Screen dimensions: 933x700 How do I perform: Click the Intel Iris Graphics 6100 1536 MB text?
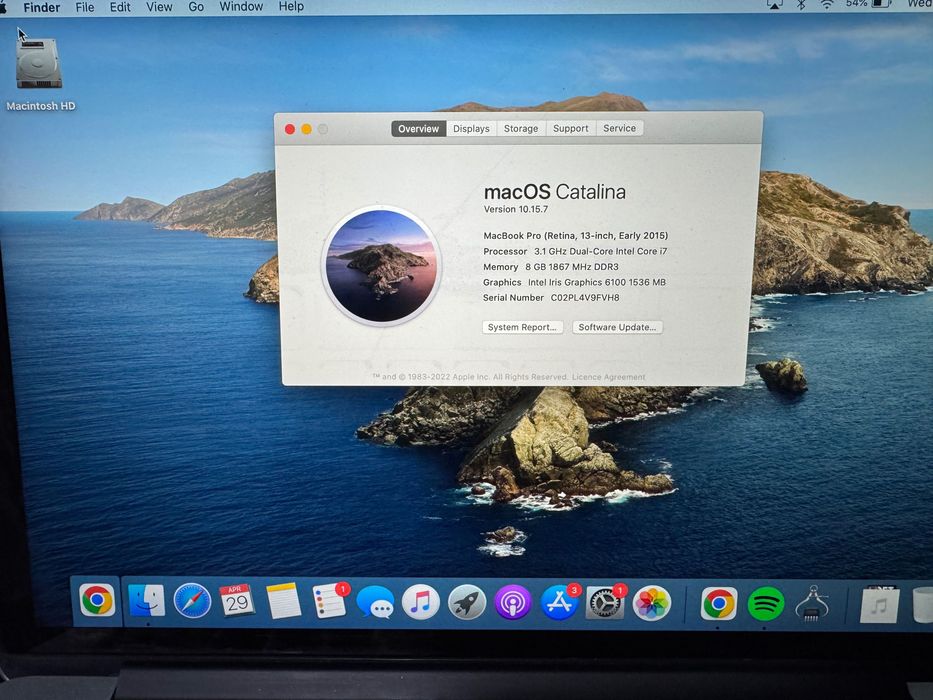[597, 282]
